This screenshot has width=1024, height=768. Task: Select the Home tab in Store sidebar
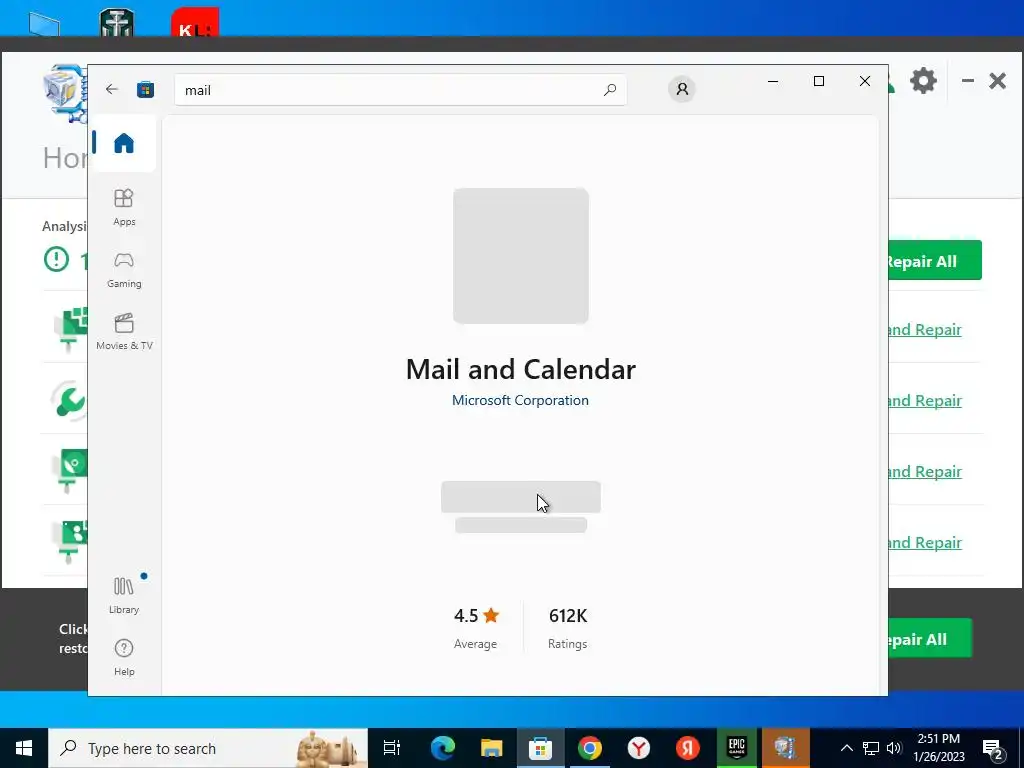point(124,143)
